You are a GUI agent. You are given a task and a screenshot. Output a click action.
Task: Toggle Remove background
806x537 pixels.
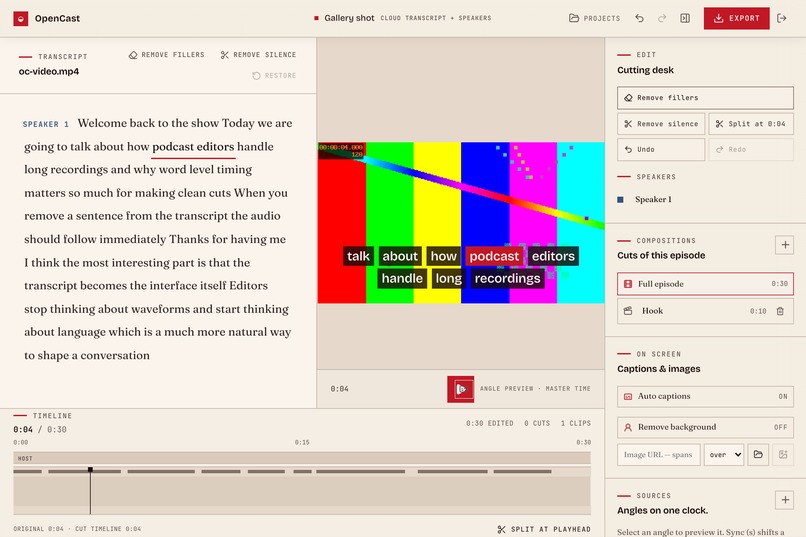point(705,427)
